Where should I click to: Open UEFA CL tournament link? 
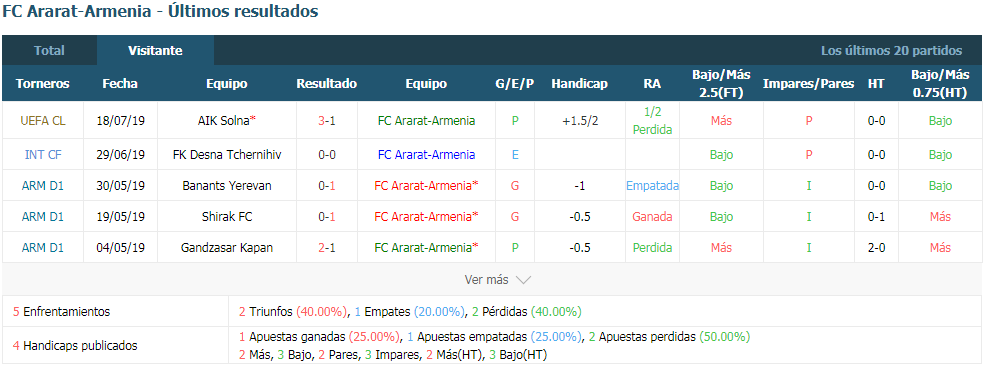point(43,121)
